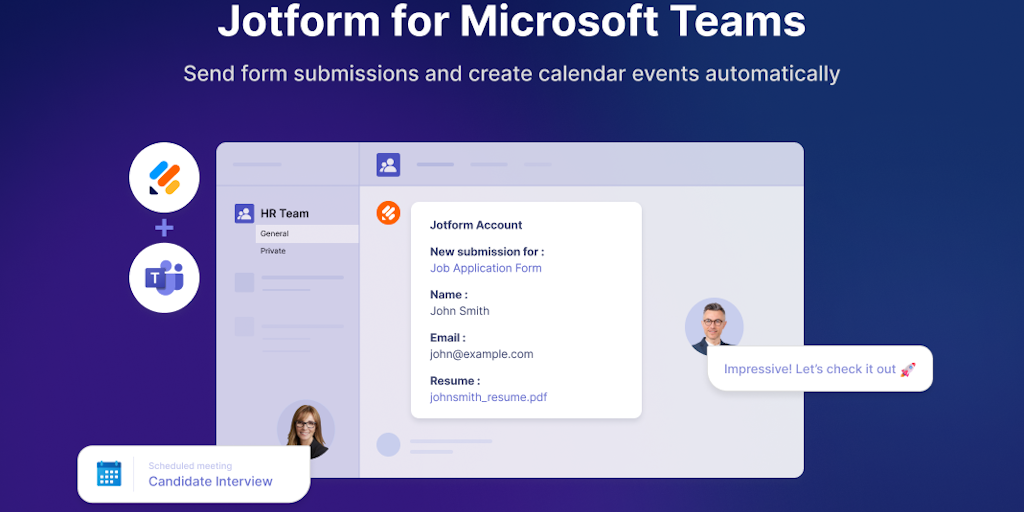The width and height of the screenshot is (1024, 512).
Task: Select the General channel
Action: (307, 234)
